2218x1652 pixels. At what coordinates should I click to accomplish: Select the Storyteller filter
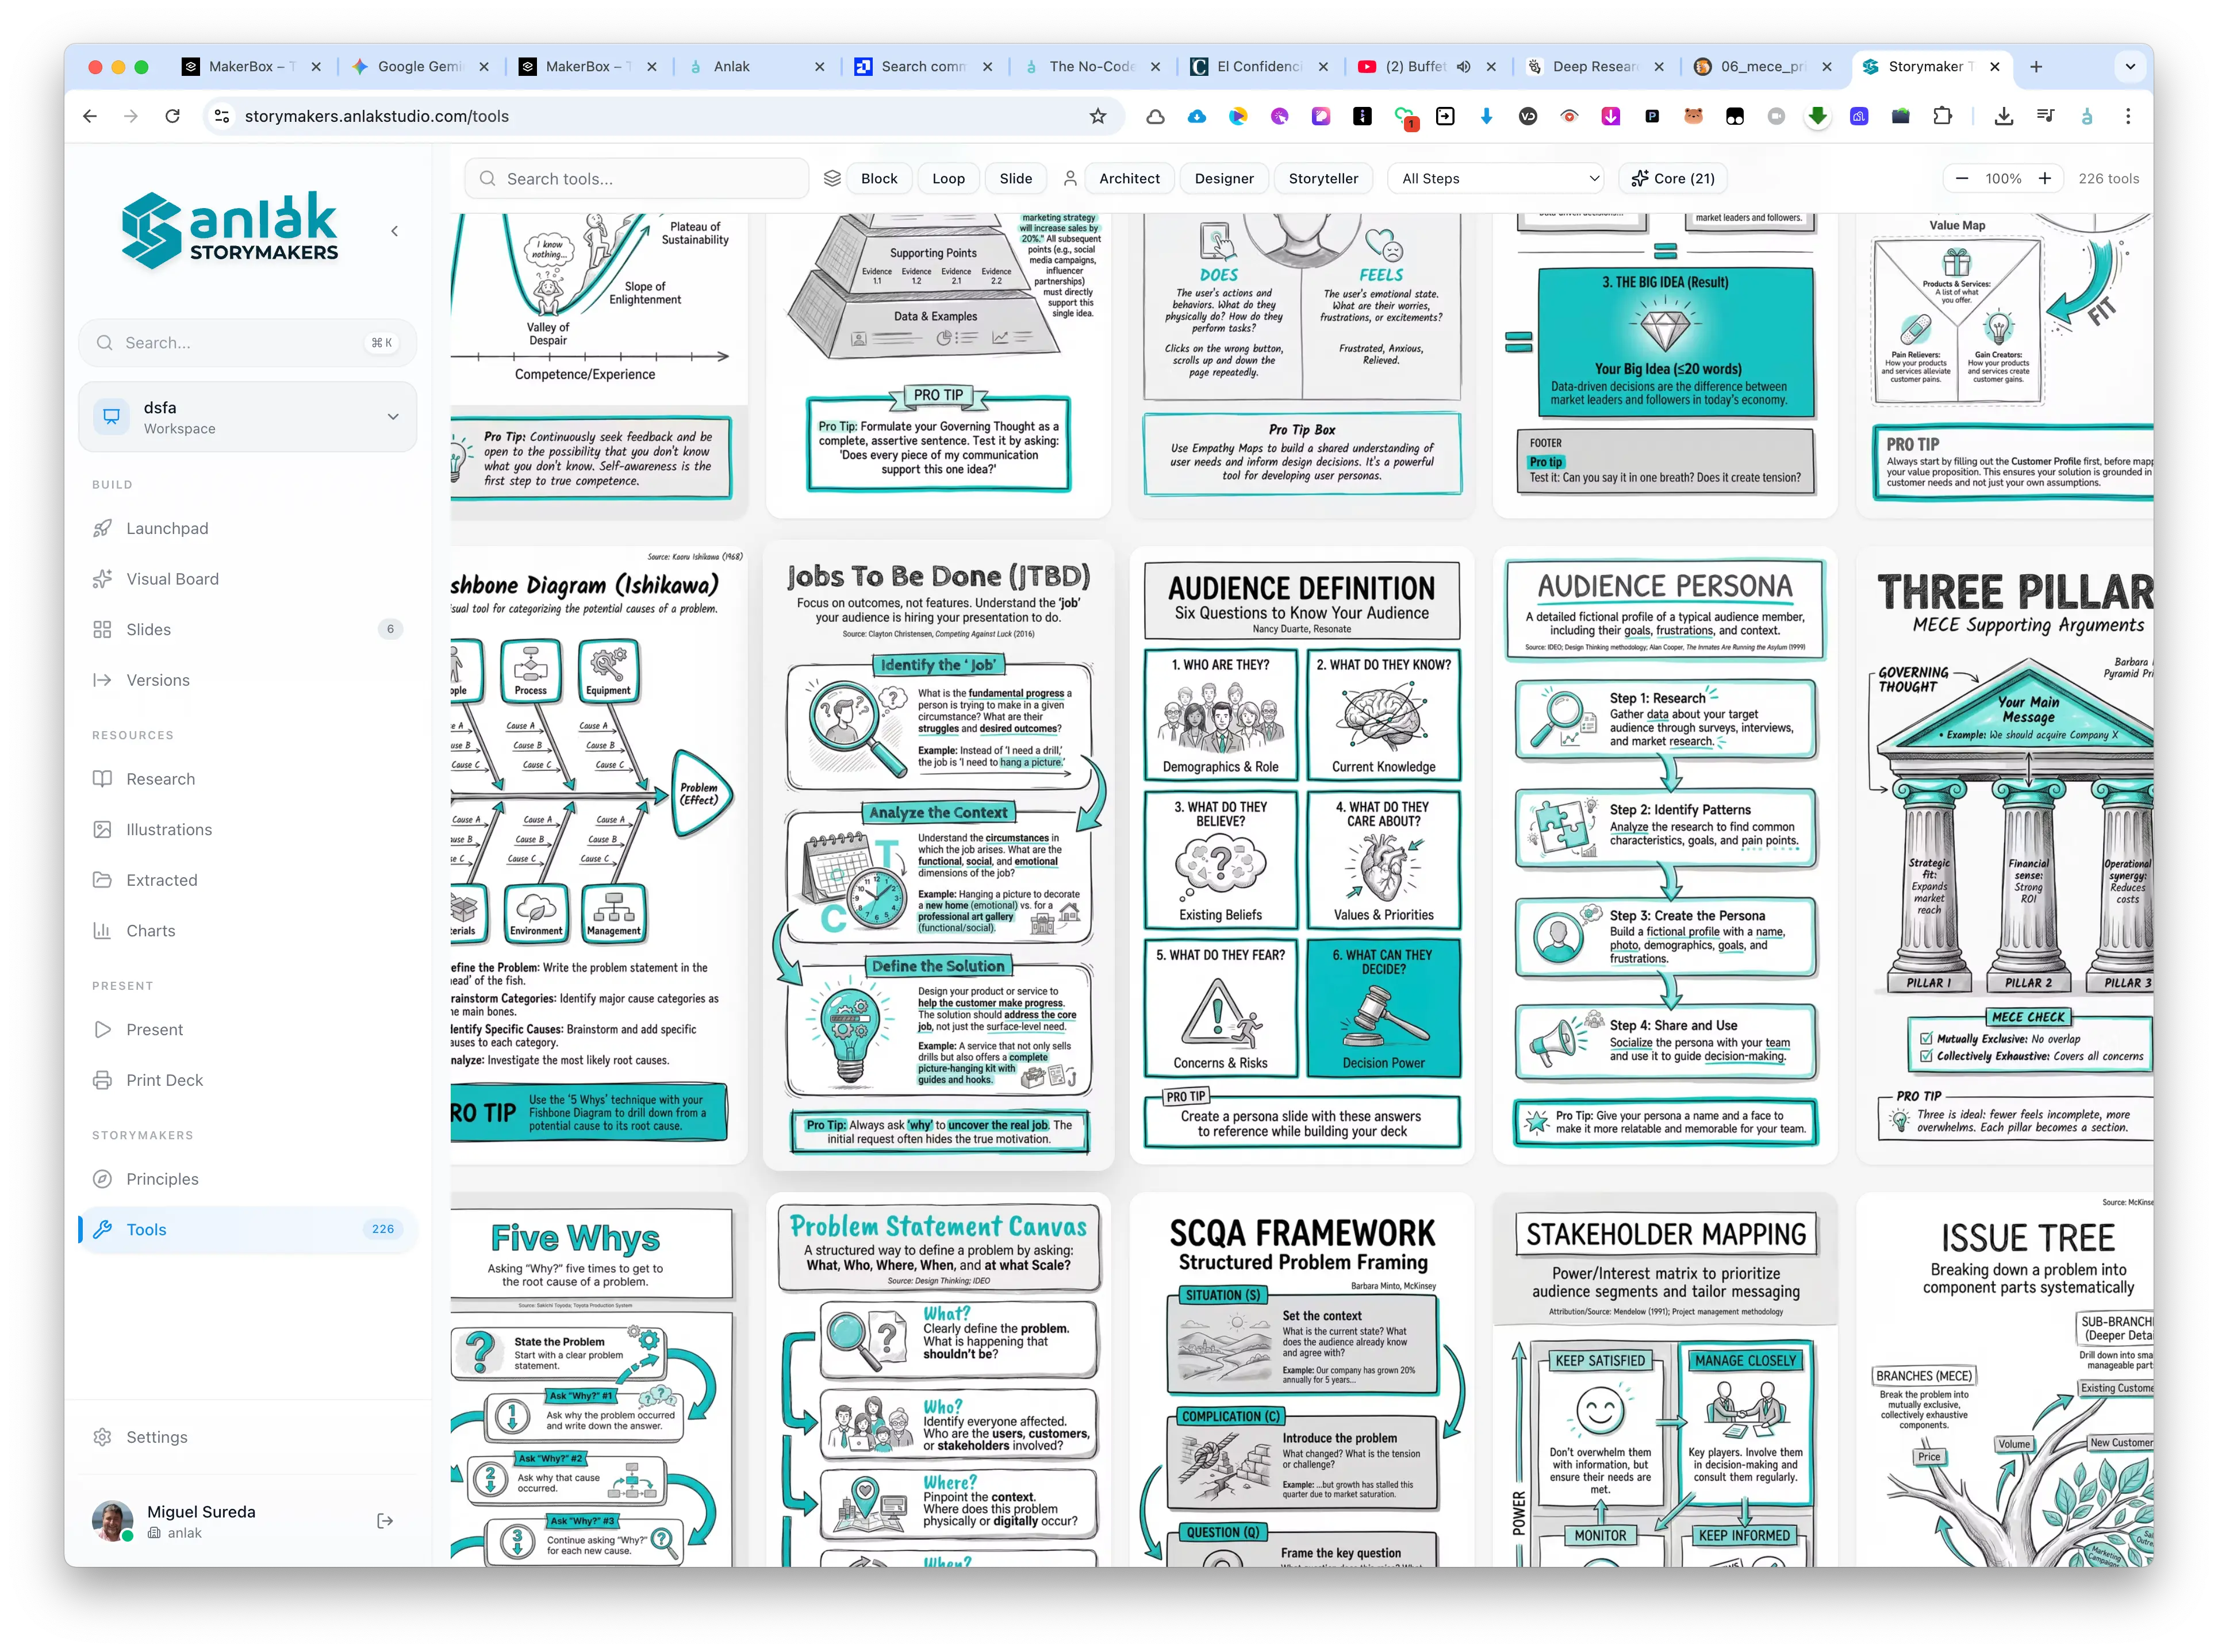point(1323,178)
